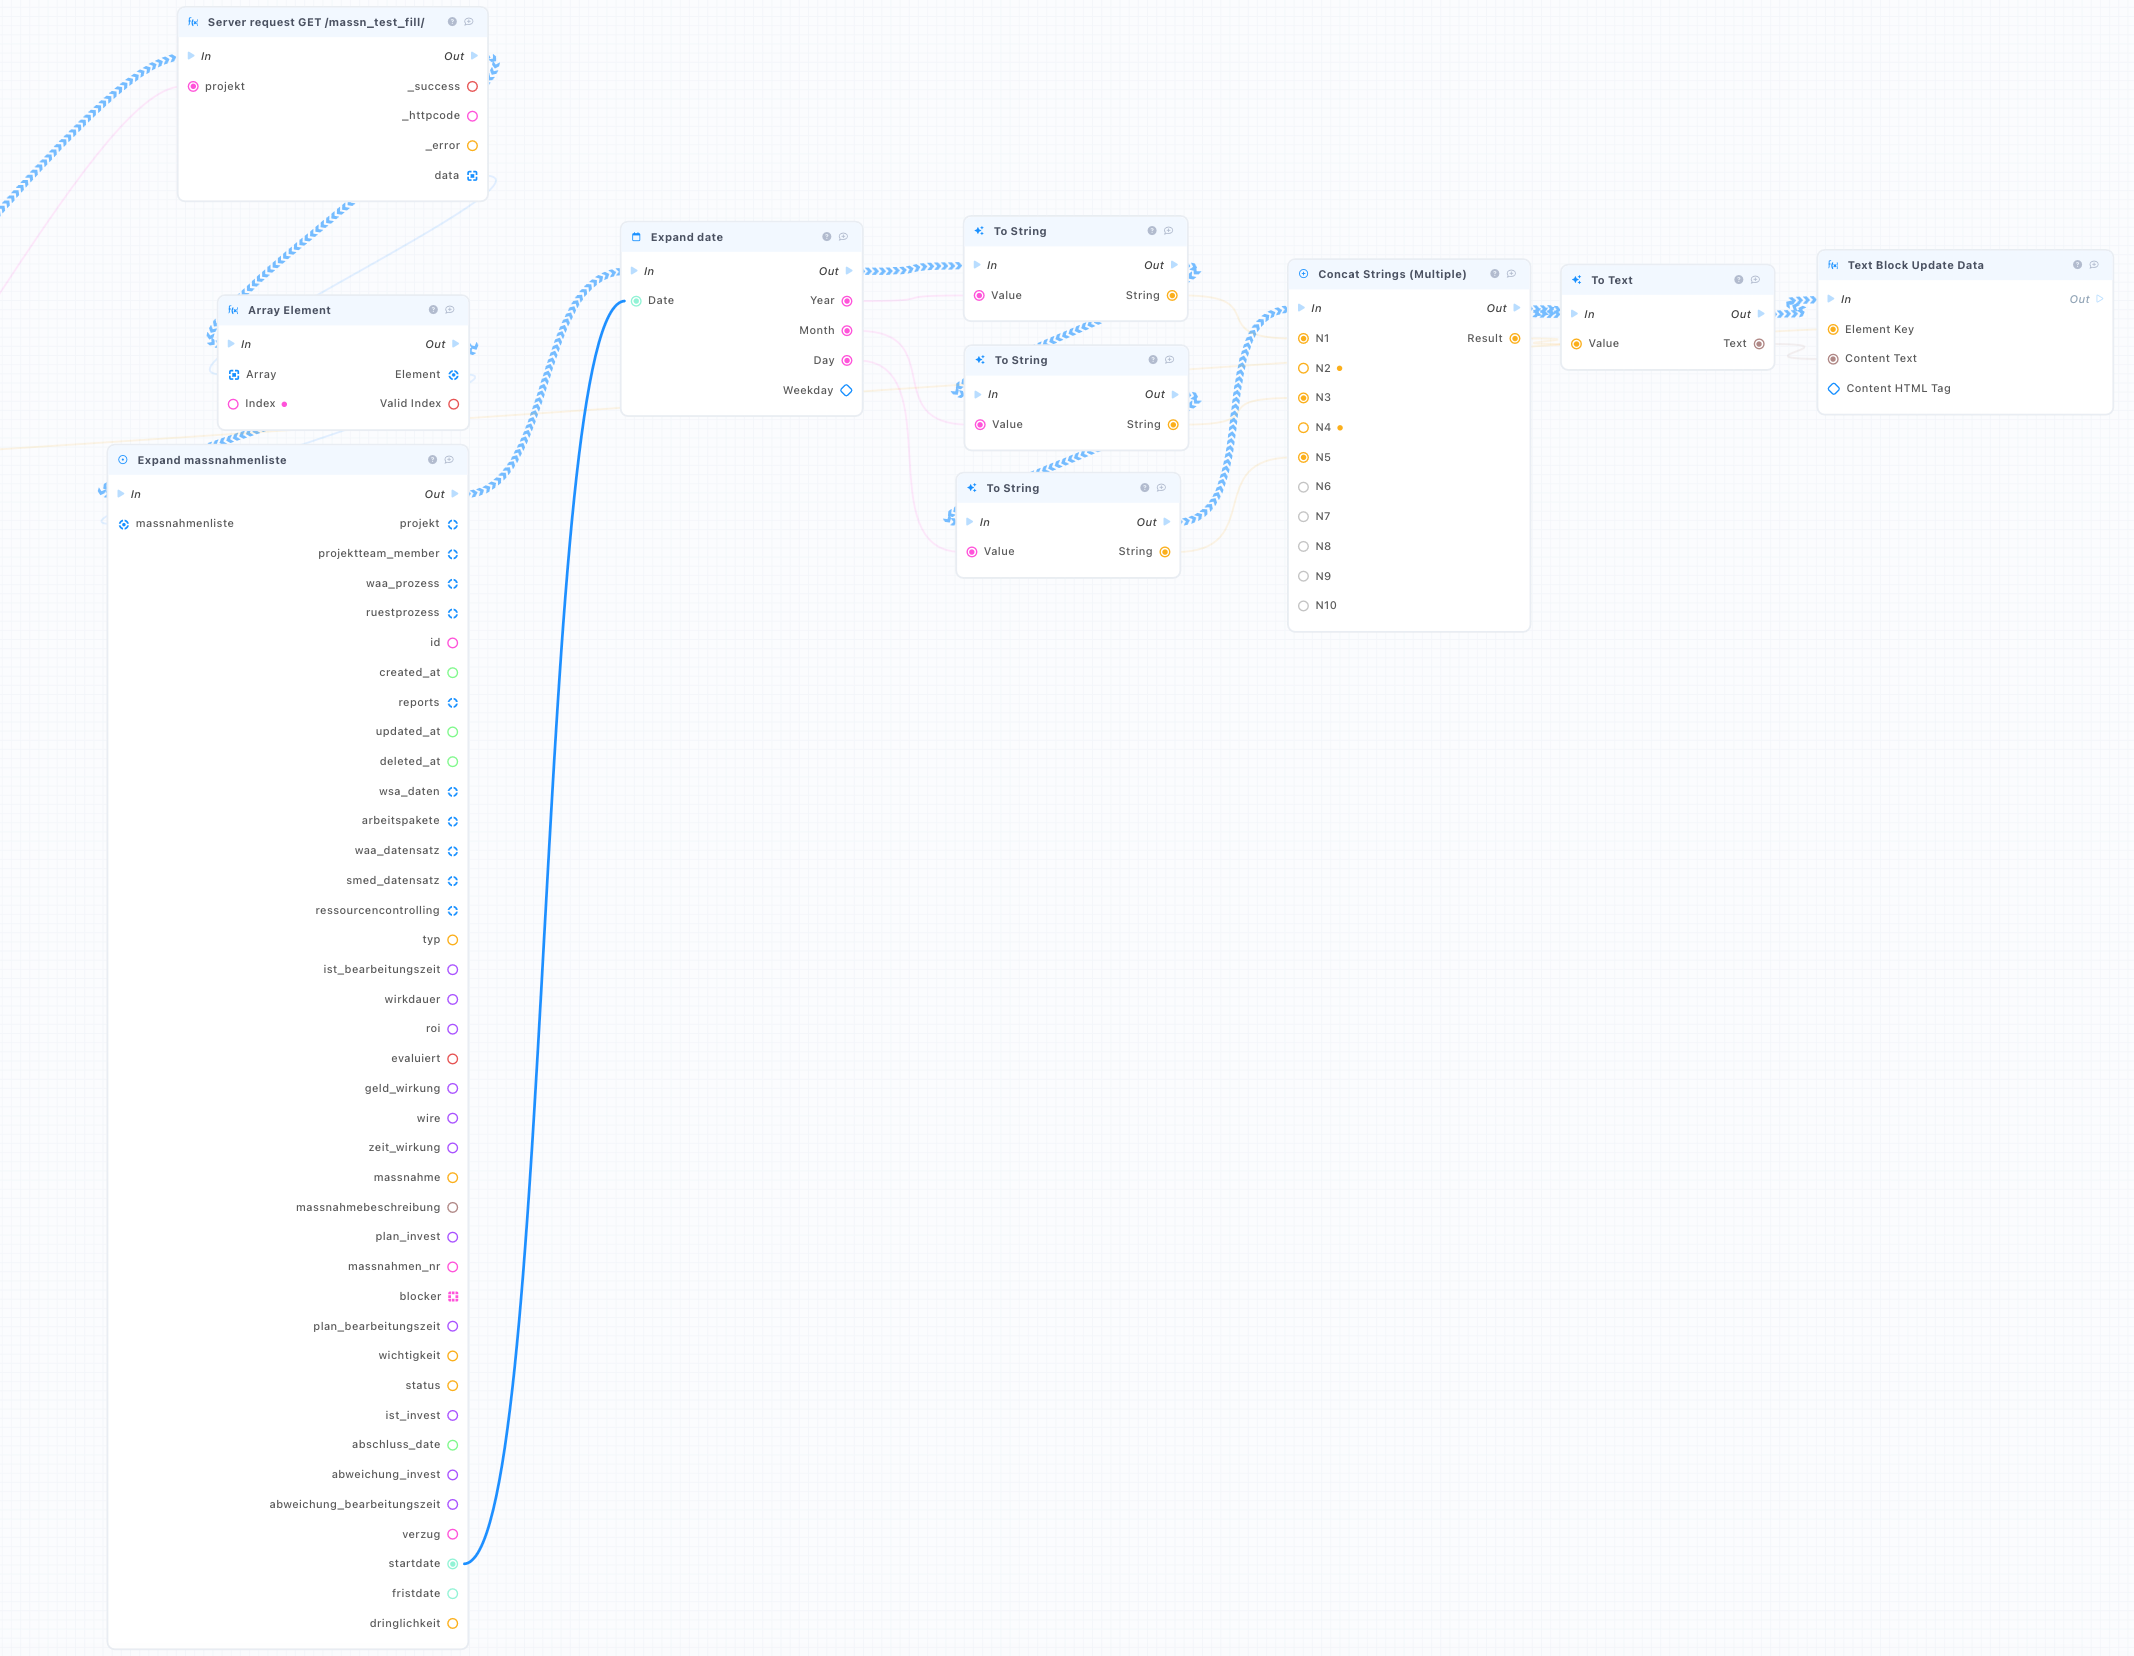Click the N2 input pin on Concat Strings
2134x1656 pixels.
1303,368
